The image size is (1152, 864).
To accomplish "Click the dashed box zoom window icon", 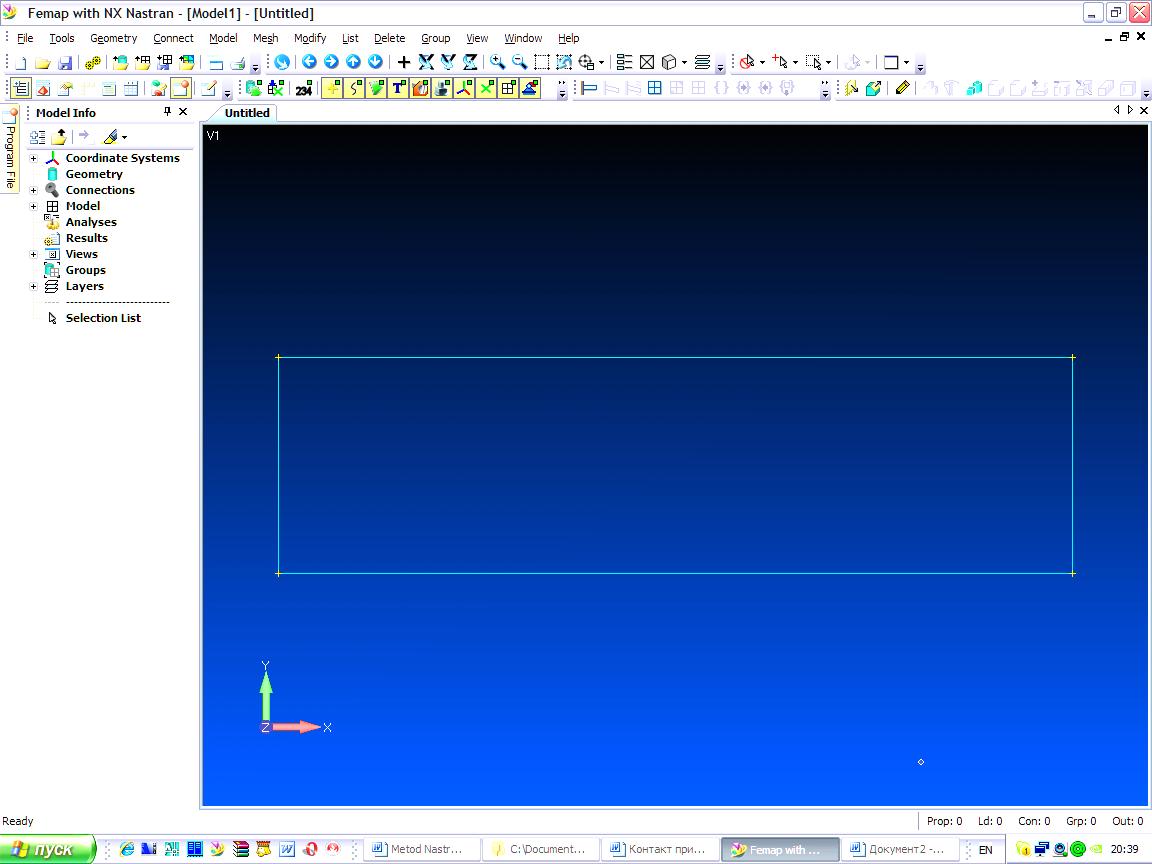I will coord(541,62).
